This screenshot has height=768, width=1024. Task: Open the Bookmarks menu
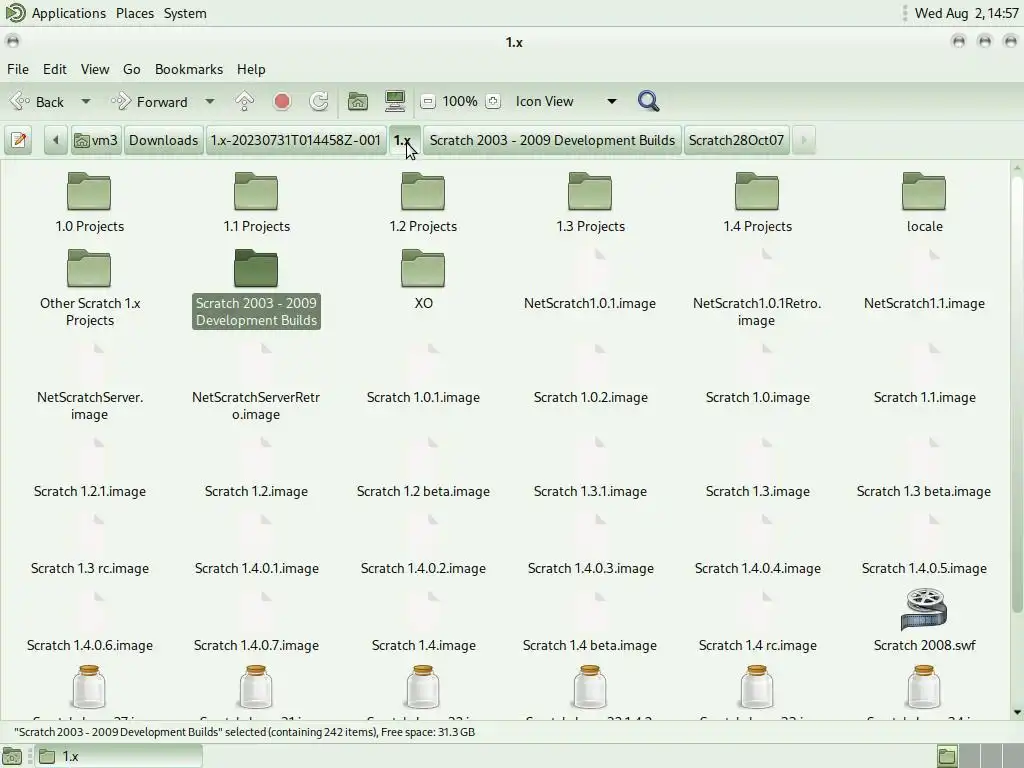(189, 69)
